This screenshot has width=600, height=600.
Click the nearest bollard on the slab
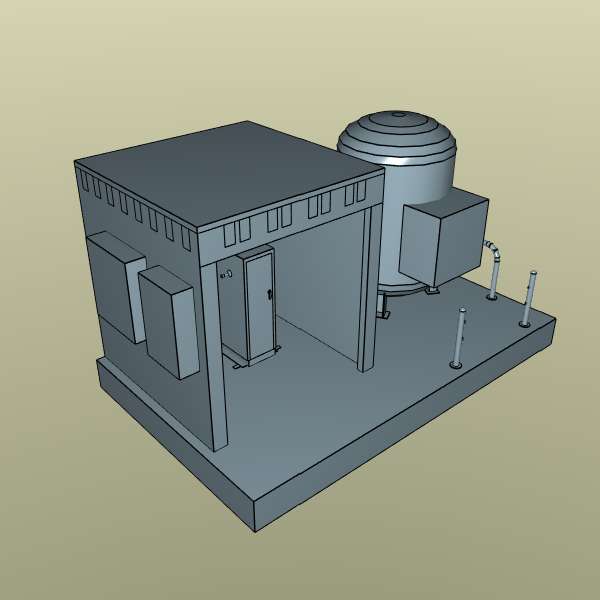[458, 338]
